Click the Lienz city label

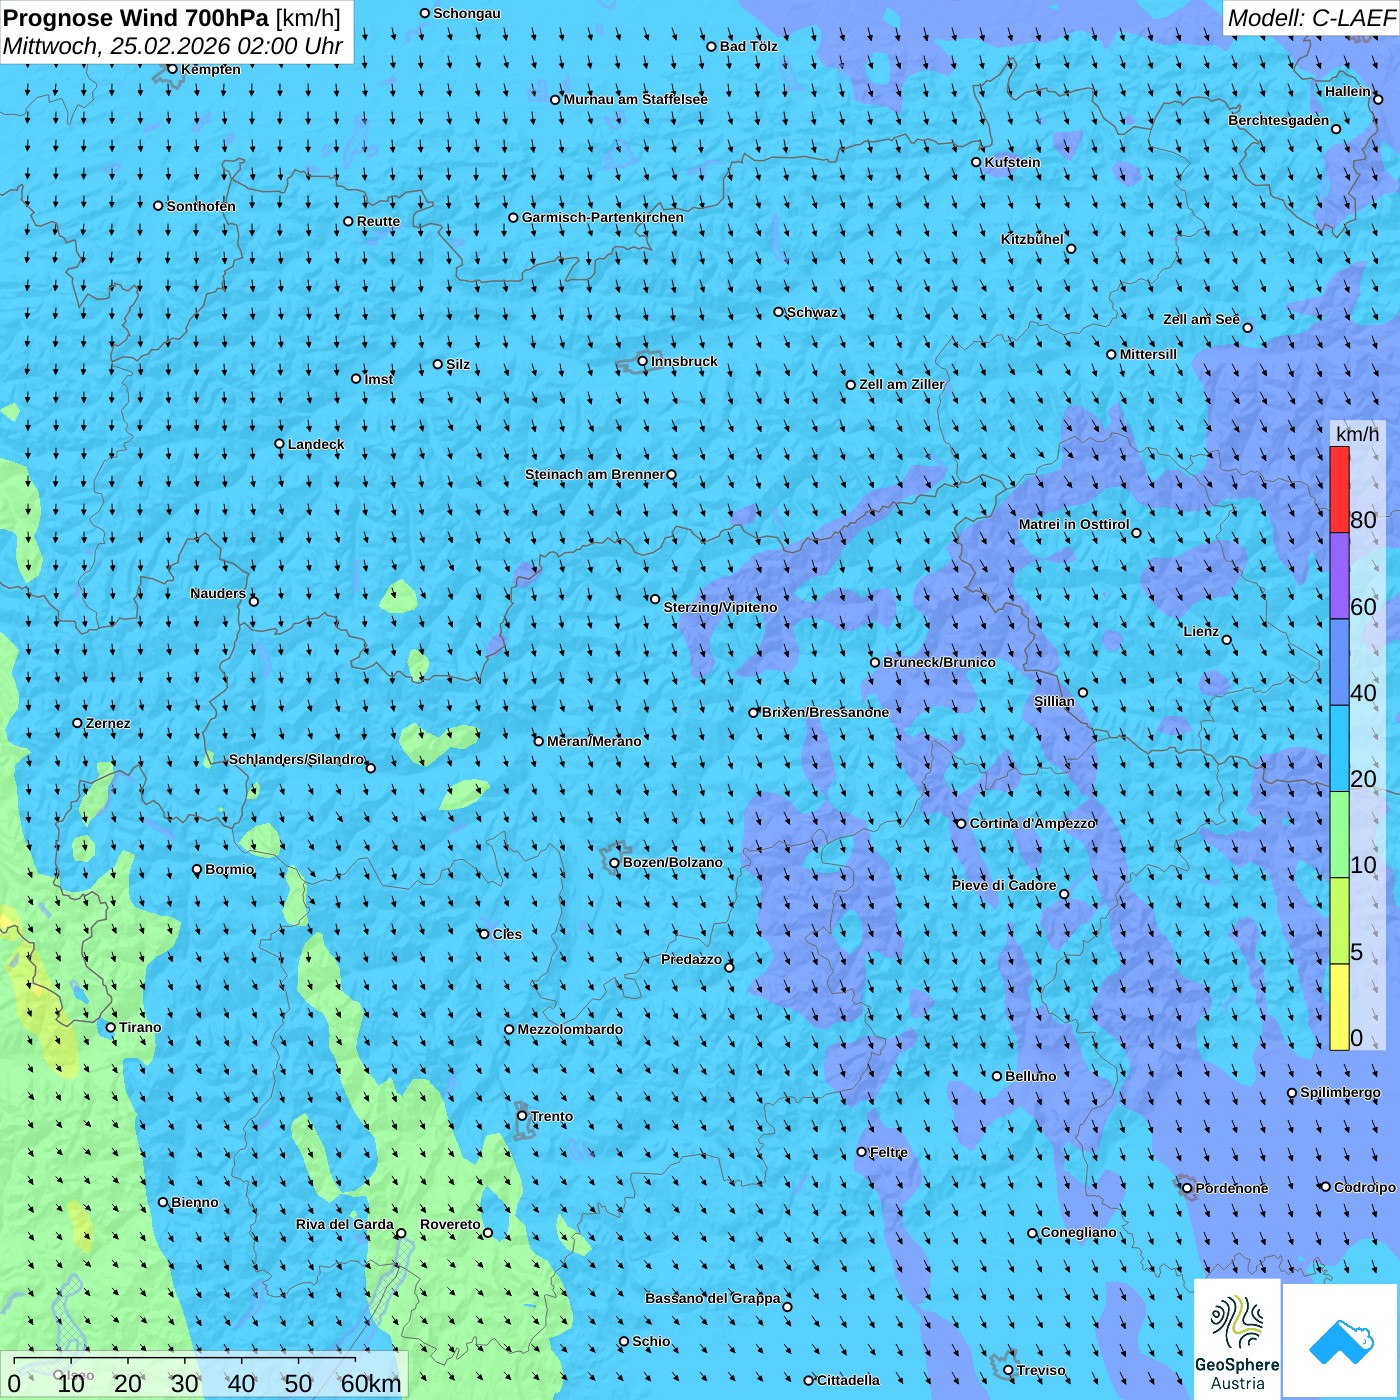(x=1201, y=631)
